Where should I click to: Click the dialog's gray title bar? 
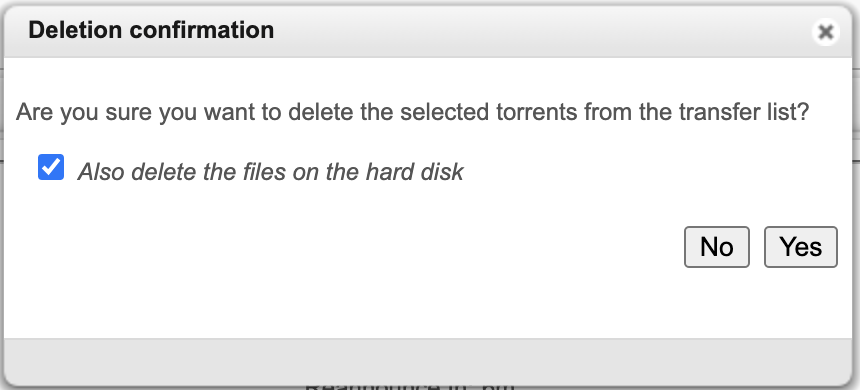[428, 32]
